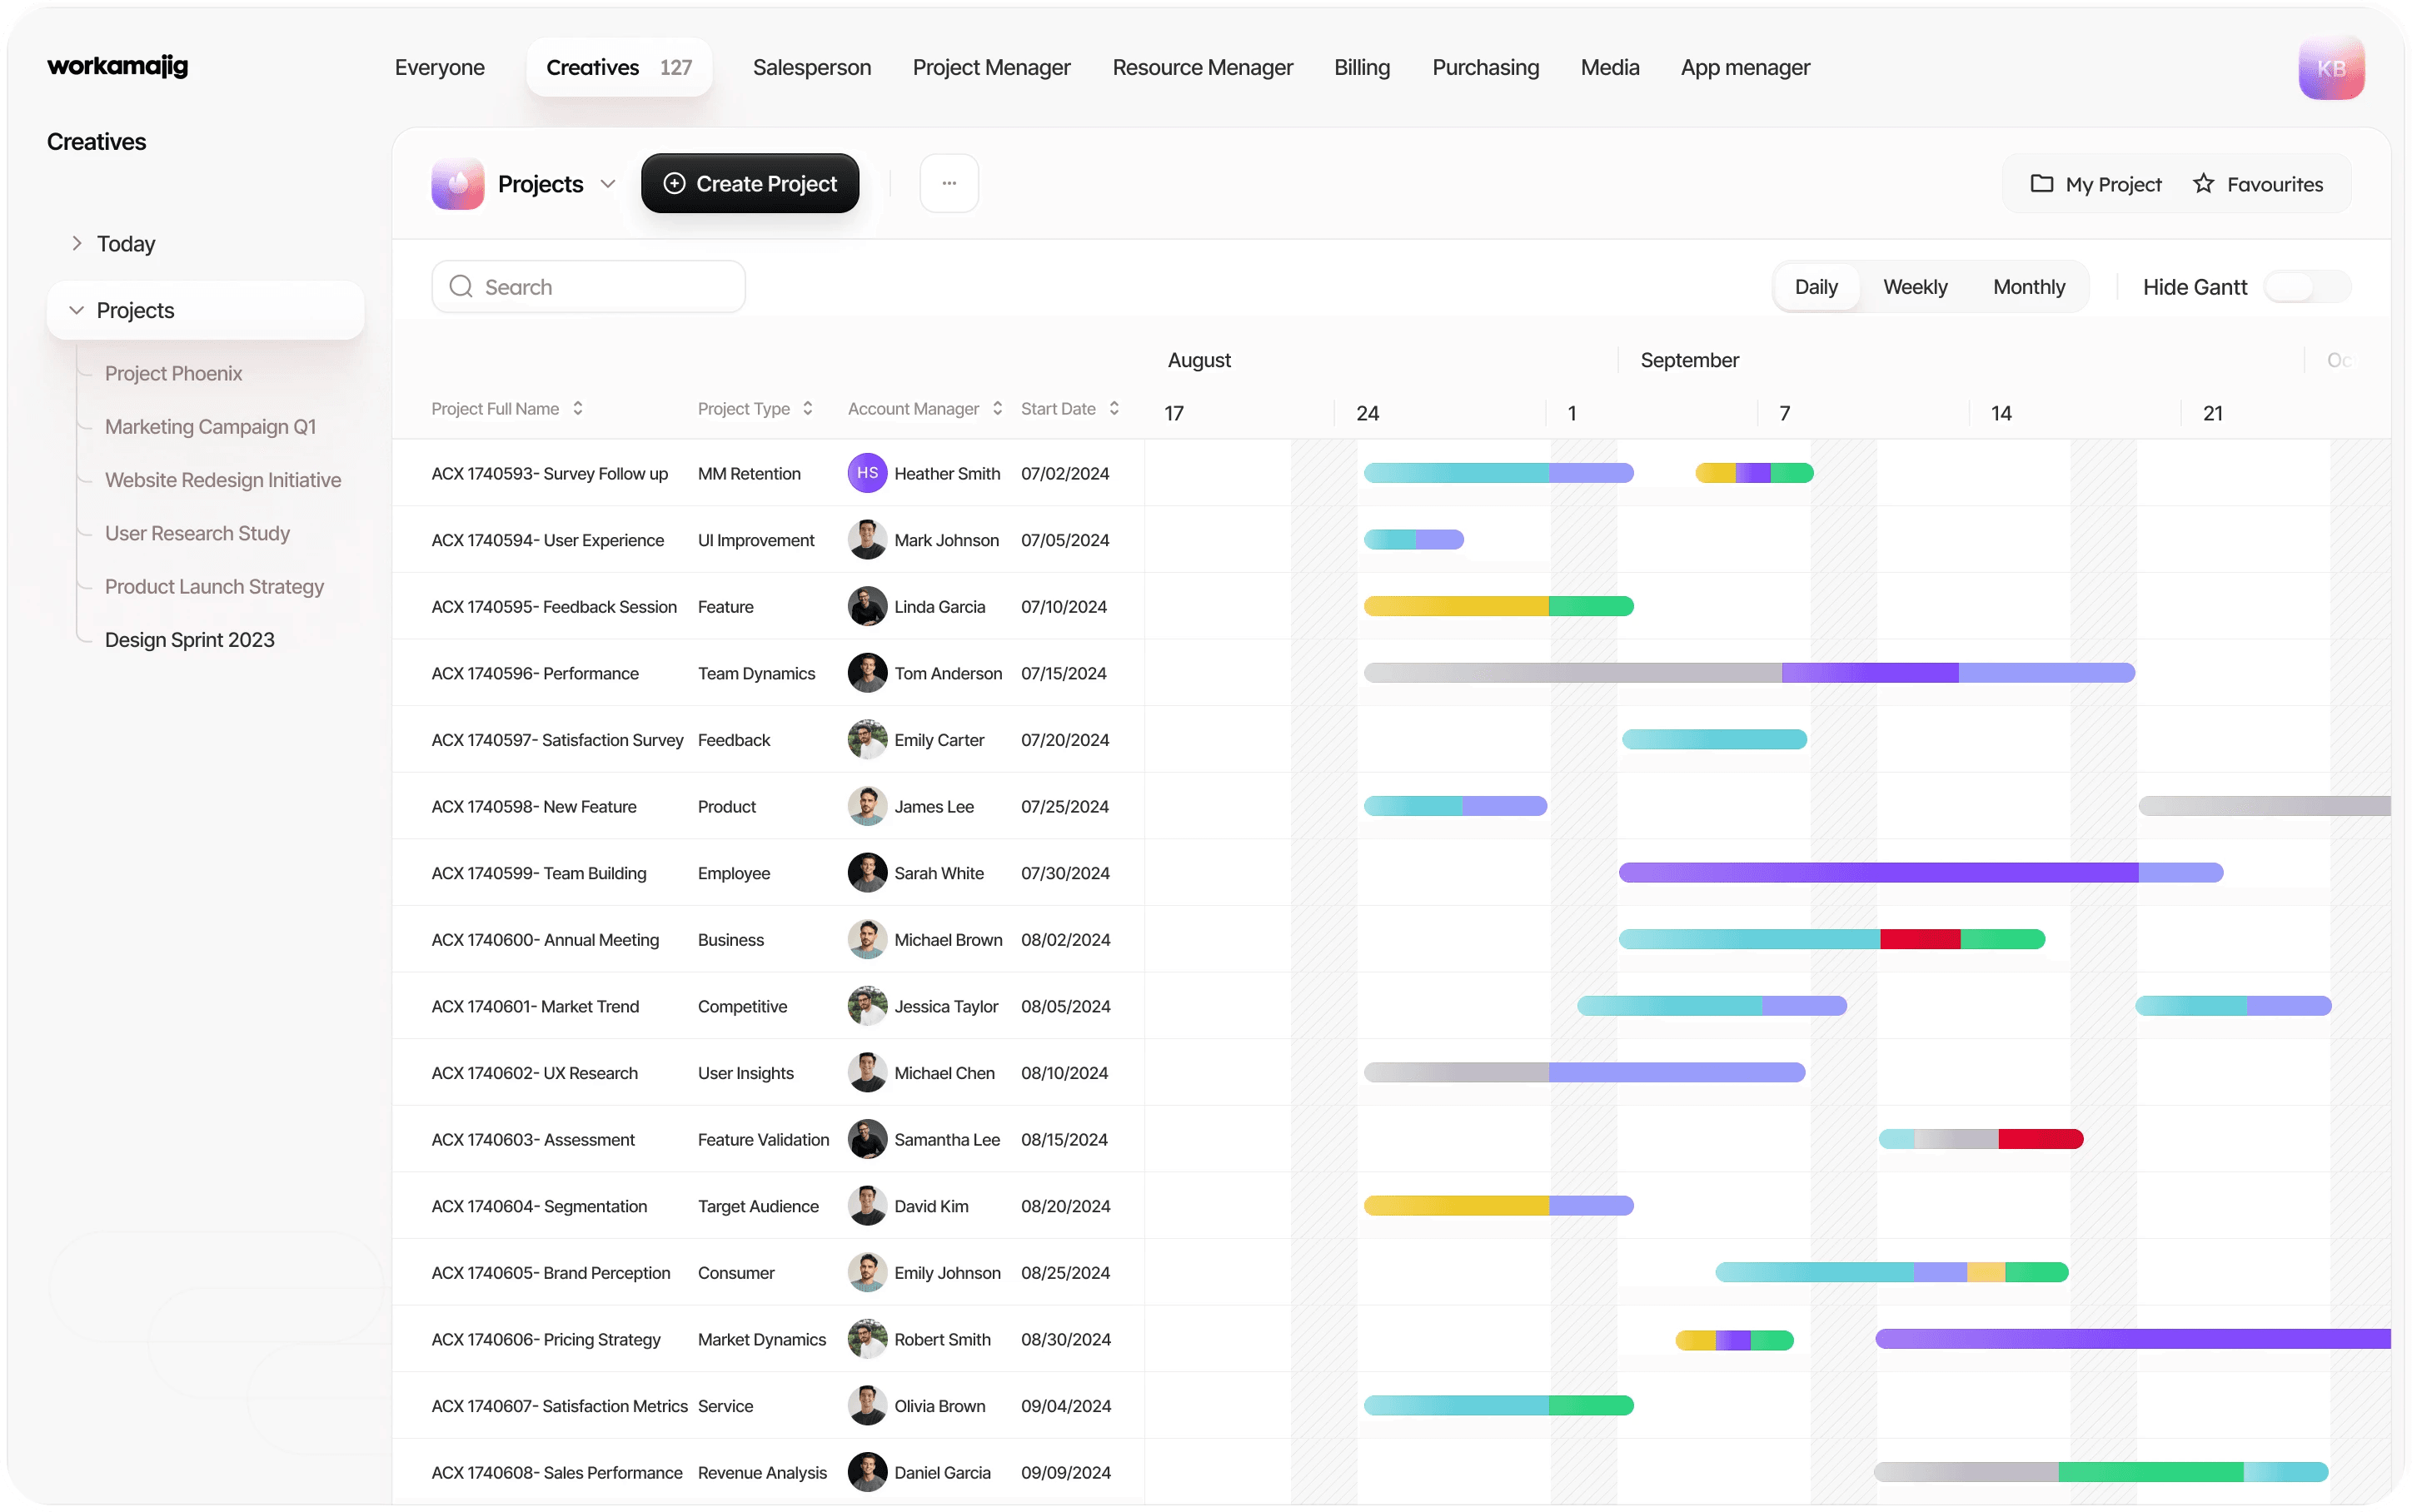Select the Creatives 127 tab

[619, 67]
